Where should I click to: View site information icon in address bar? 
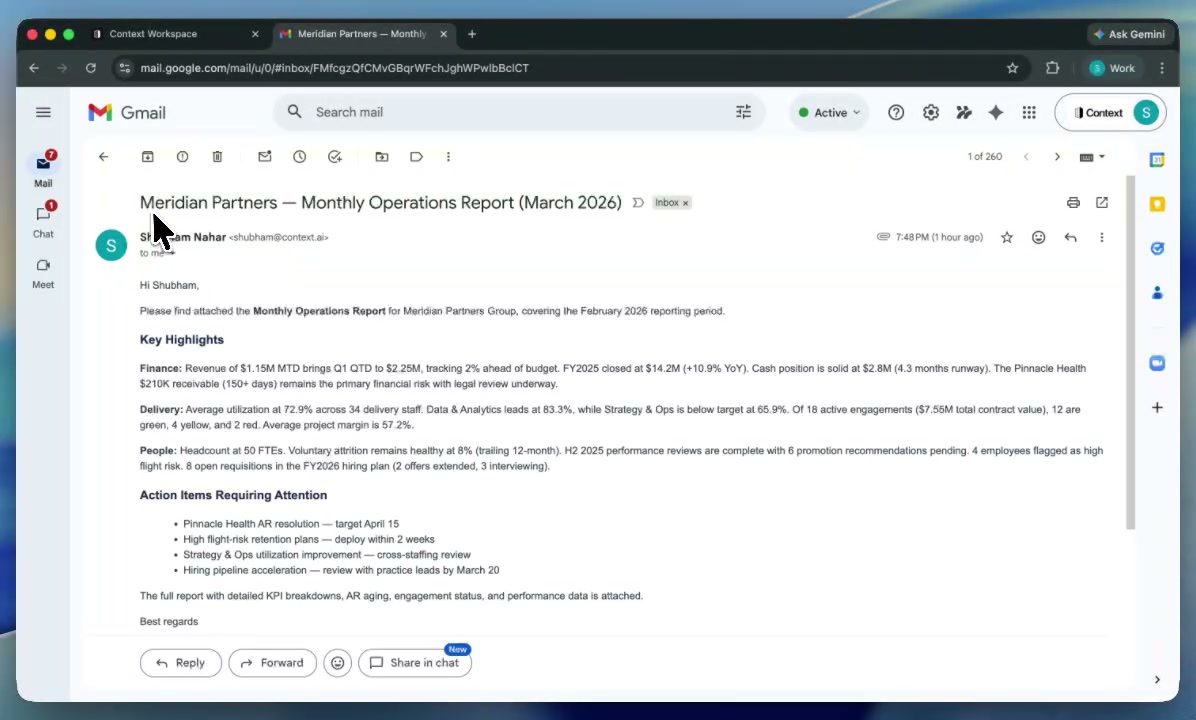click(x=125, y=68)
